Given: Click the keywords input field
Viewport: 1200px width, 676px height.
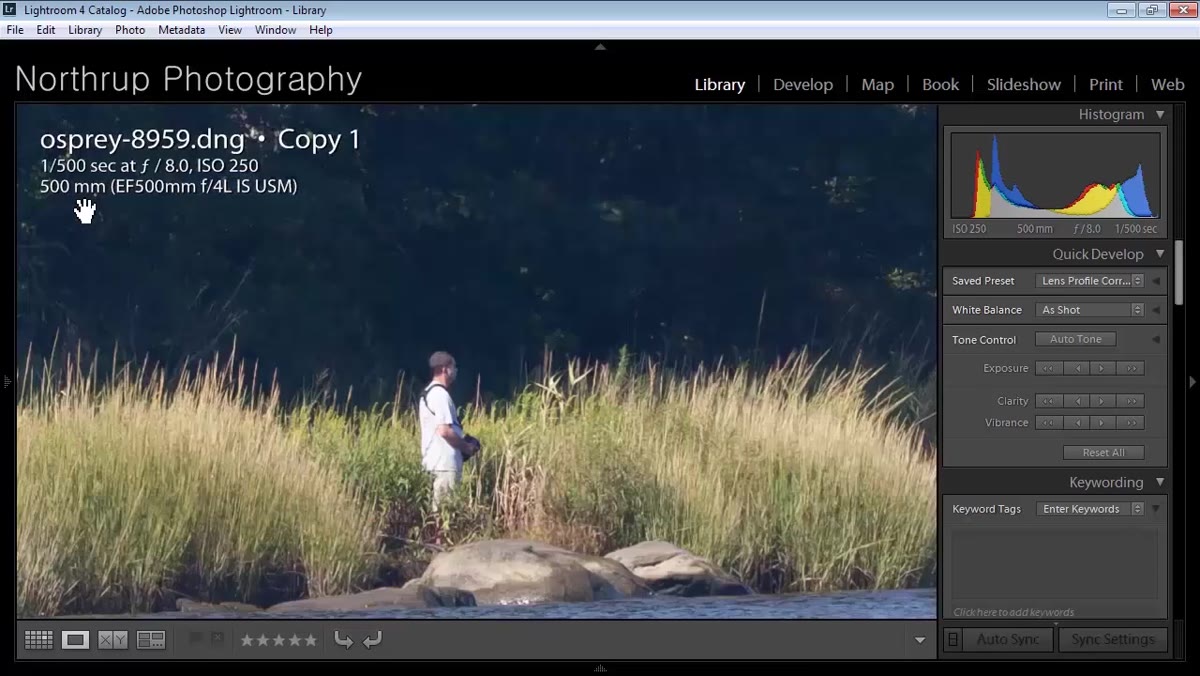Looking at the screenshot, I should click(1054, 564).
